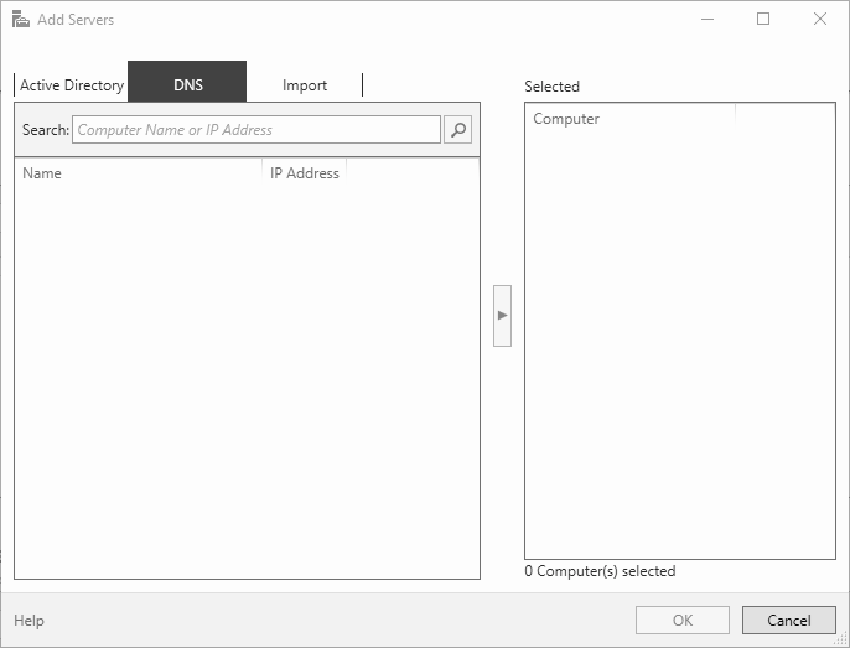Click the Name column header

43,172
